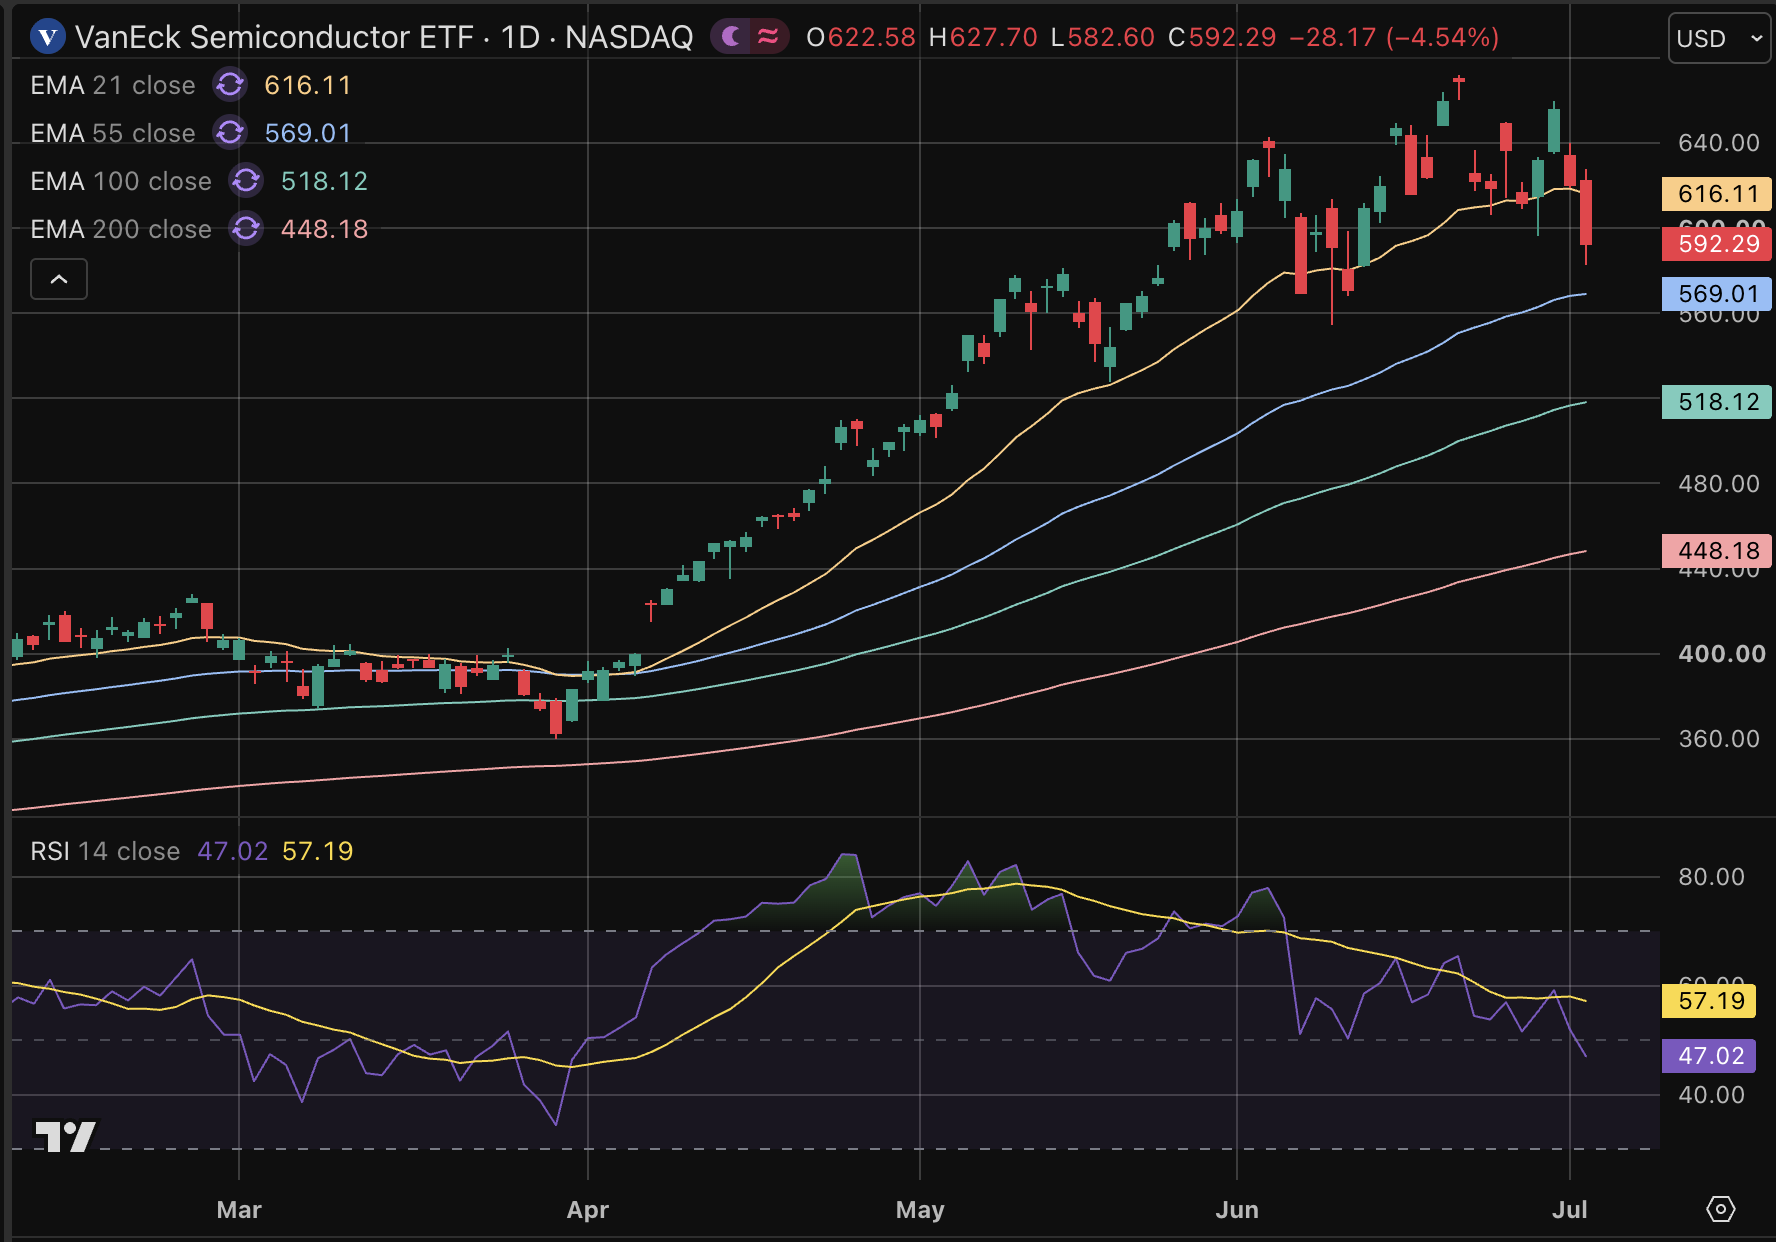Click the EMA 21 value 616.11 in legend
The width and height of the screenshot is (1776, 1242).
point(308,85)
